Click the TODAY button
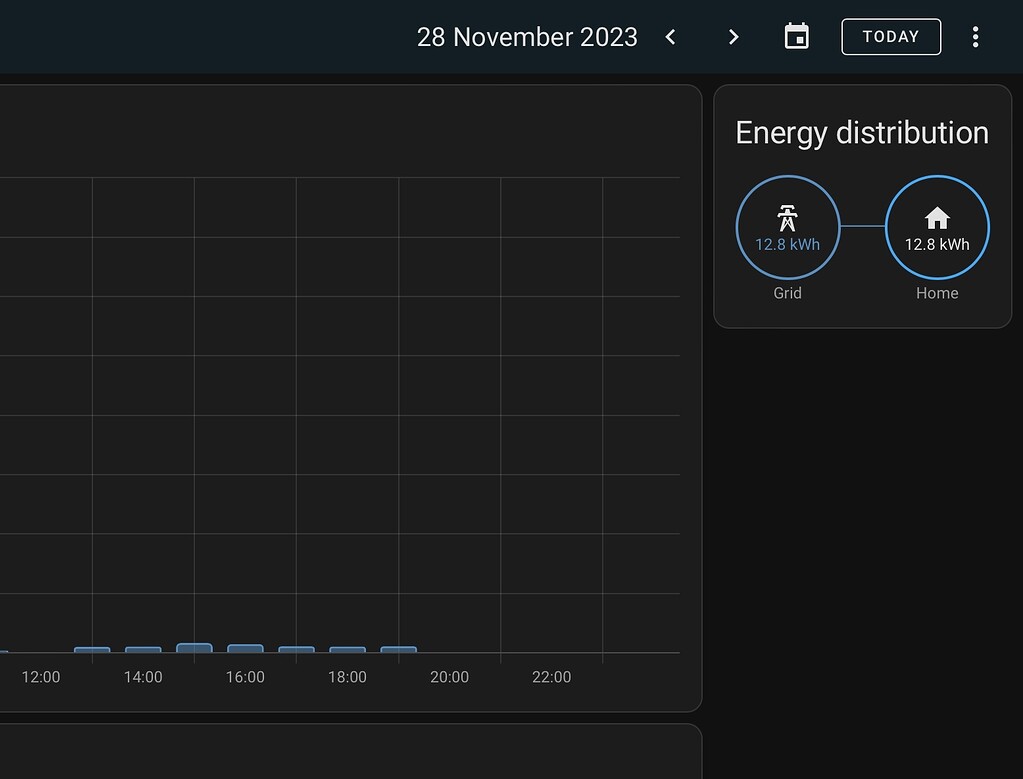This screenshot has width=1023, height=779. click(x=890, y=36)
